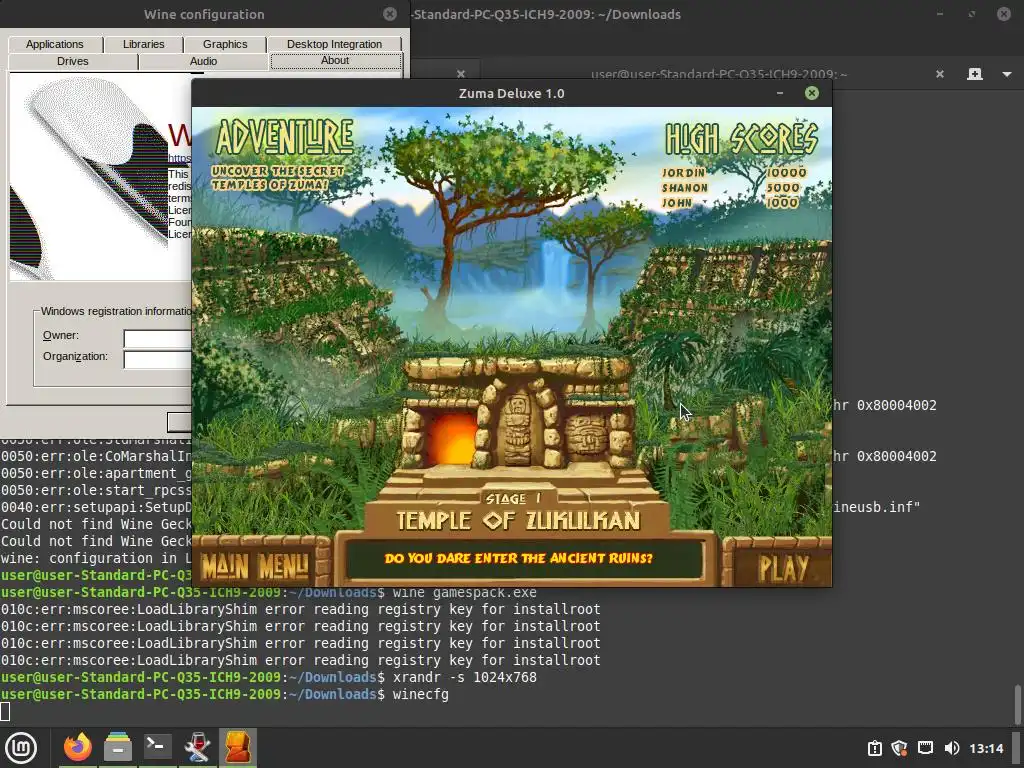Switch to the Drives tab

[x=72, y=61]
